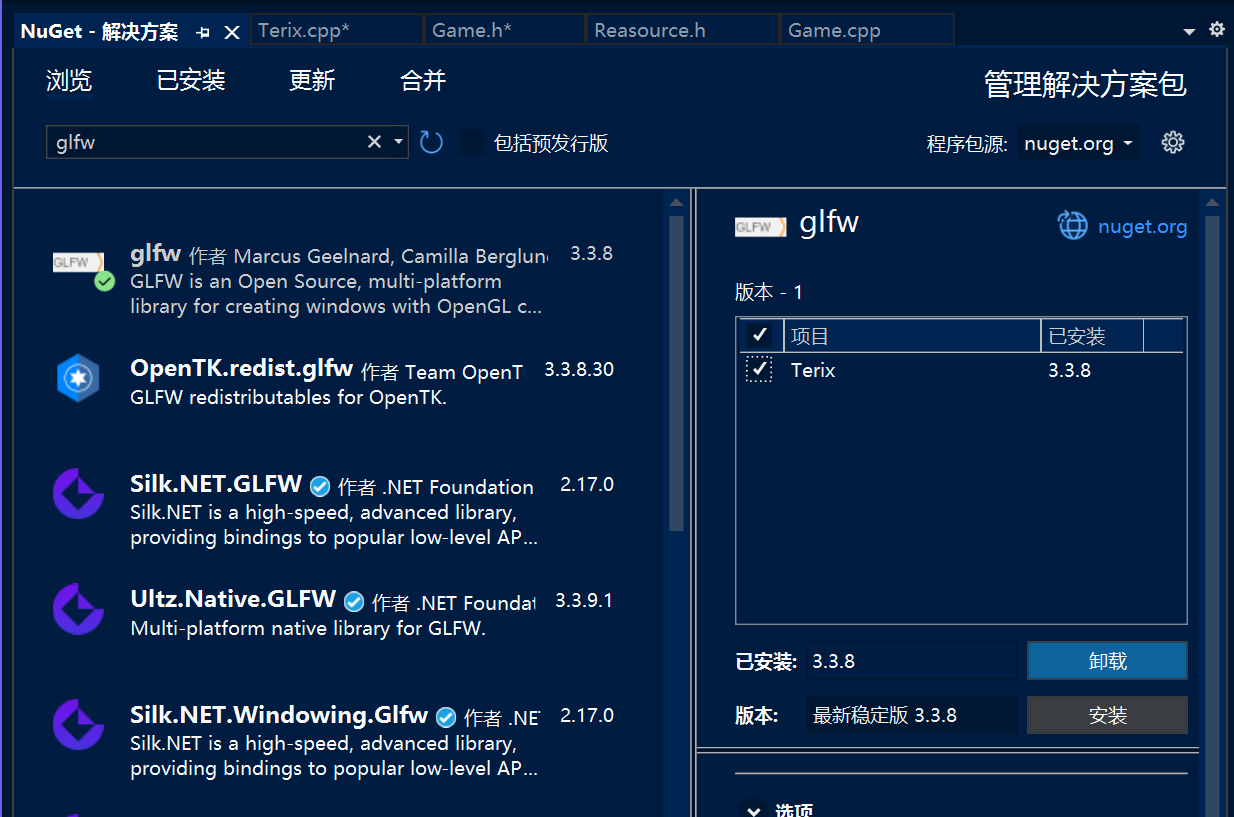
Task: Click the glfw package logo in the list
Action: coord(78,263)
